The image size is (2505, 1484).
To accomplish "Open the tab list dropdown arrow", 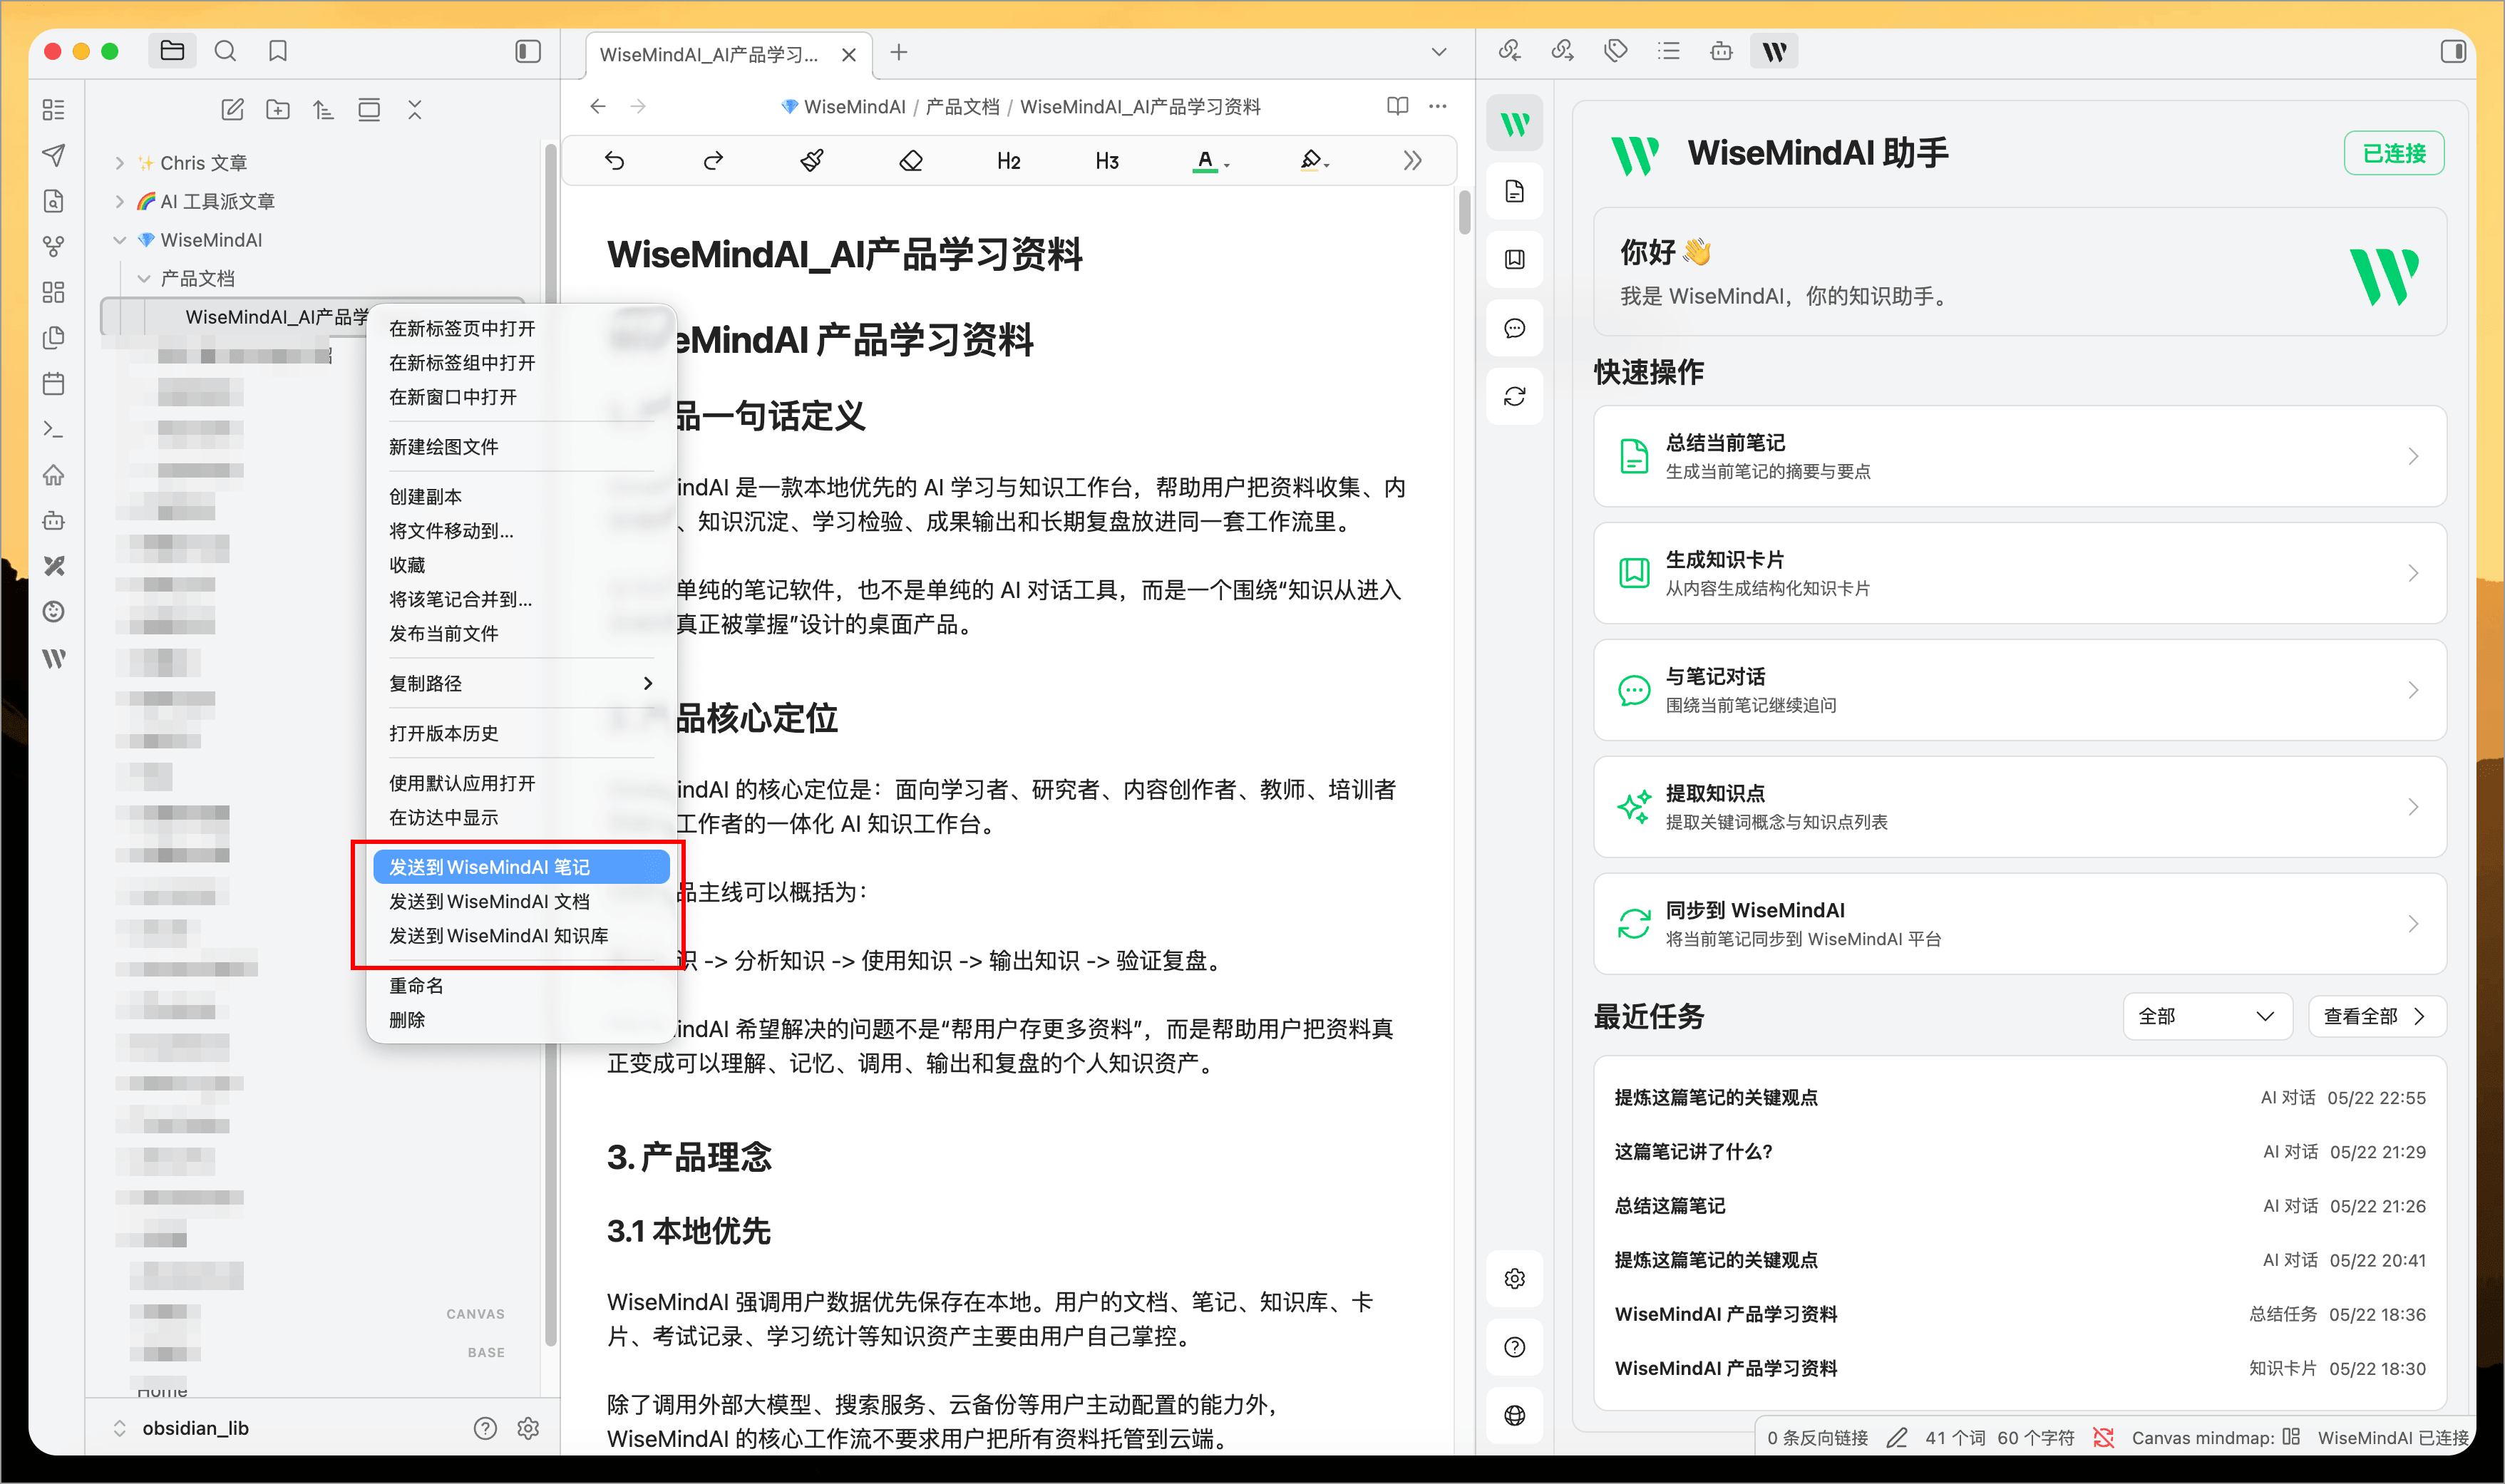I will coord(1439,52).
